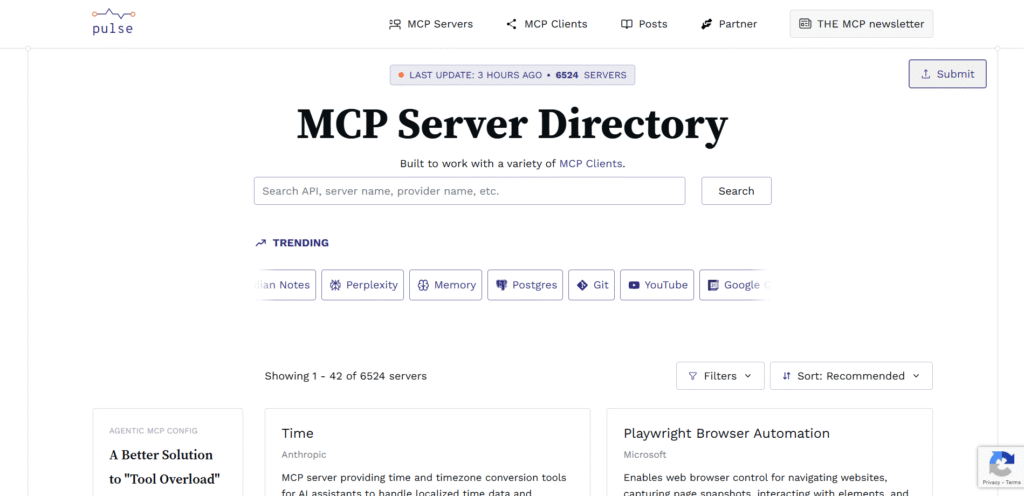The height and width of the screenshot is (496, 1024).
Task: Focus the server search input field
Action: 470,191
